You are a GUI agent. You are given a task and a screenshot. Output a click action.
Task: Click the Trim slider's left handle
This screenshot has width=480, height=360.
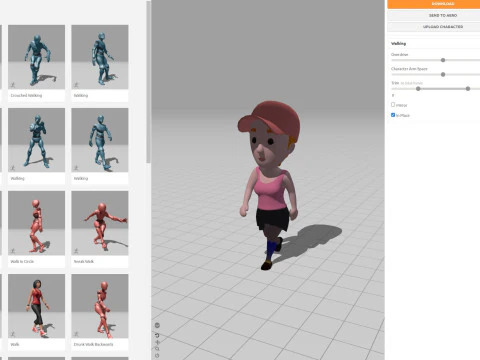[418, 89]
